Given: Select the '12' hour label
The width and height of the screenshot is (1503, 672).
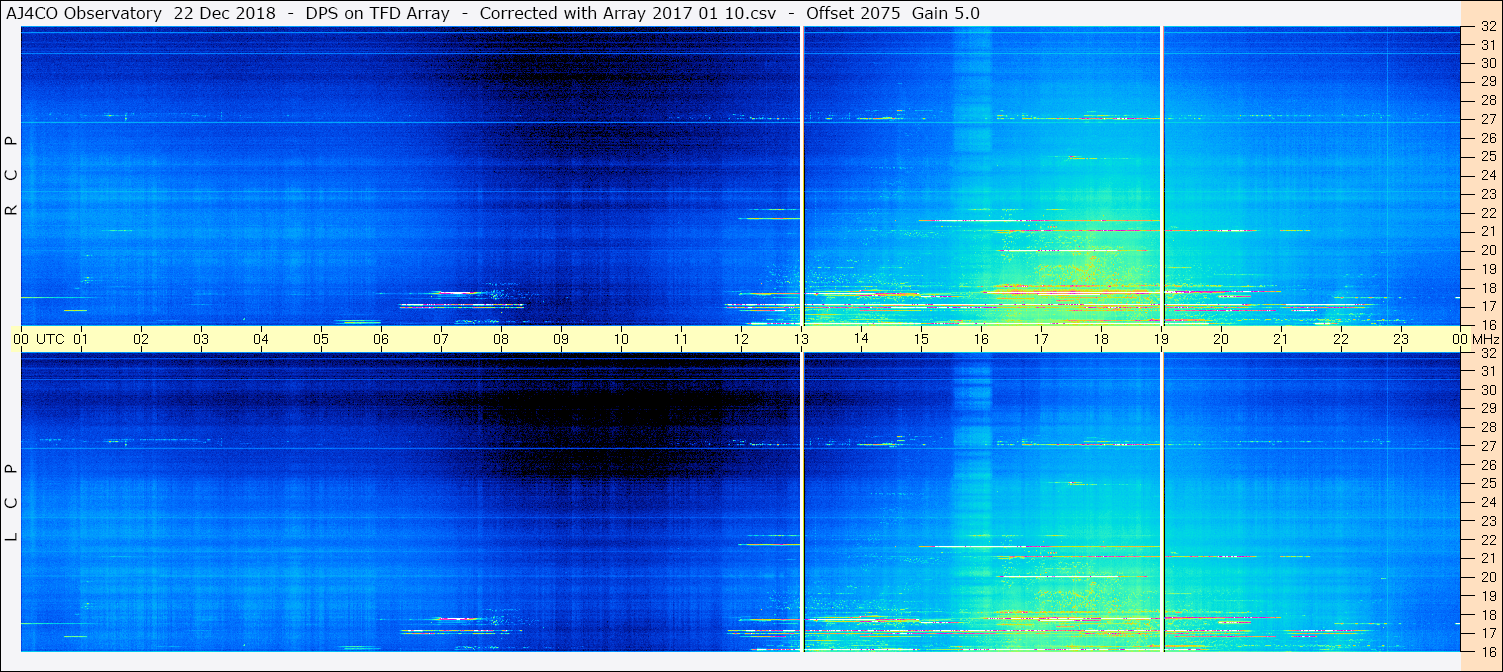Looking at the screenshot, I should coord(741,339).
